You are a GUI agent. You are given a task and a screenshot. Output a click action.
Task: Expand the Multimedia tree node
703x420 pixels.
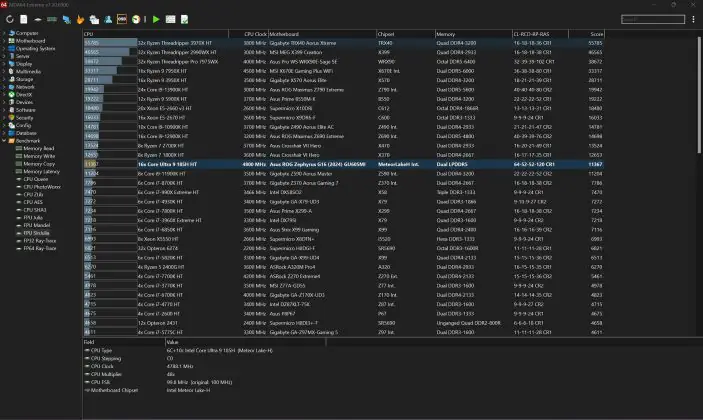click(x=4, y=71)
